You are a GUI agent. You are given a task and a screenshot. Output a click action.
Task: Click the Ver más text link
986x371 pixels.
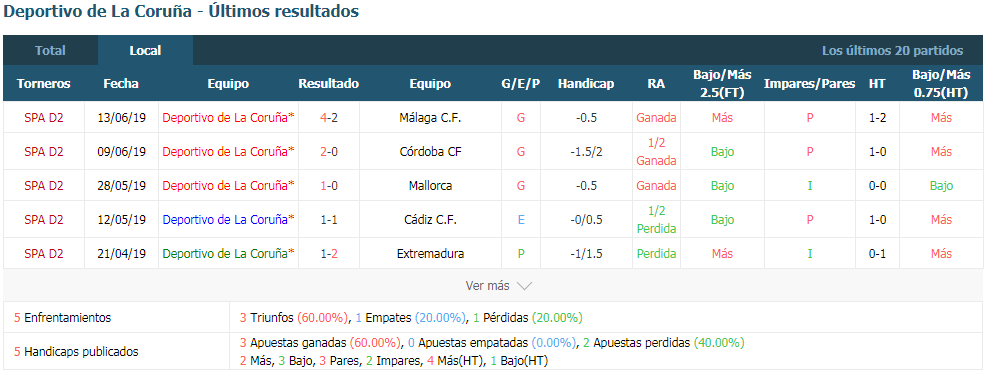(x=487, y=286)
